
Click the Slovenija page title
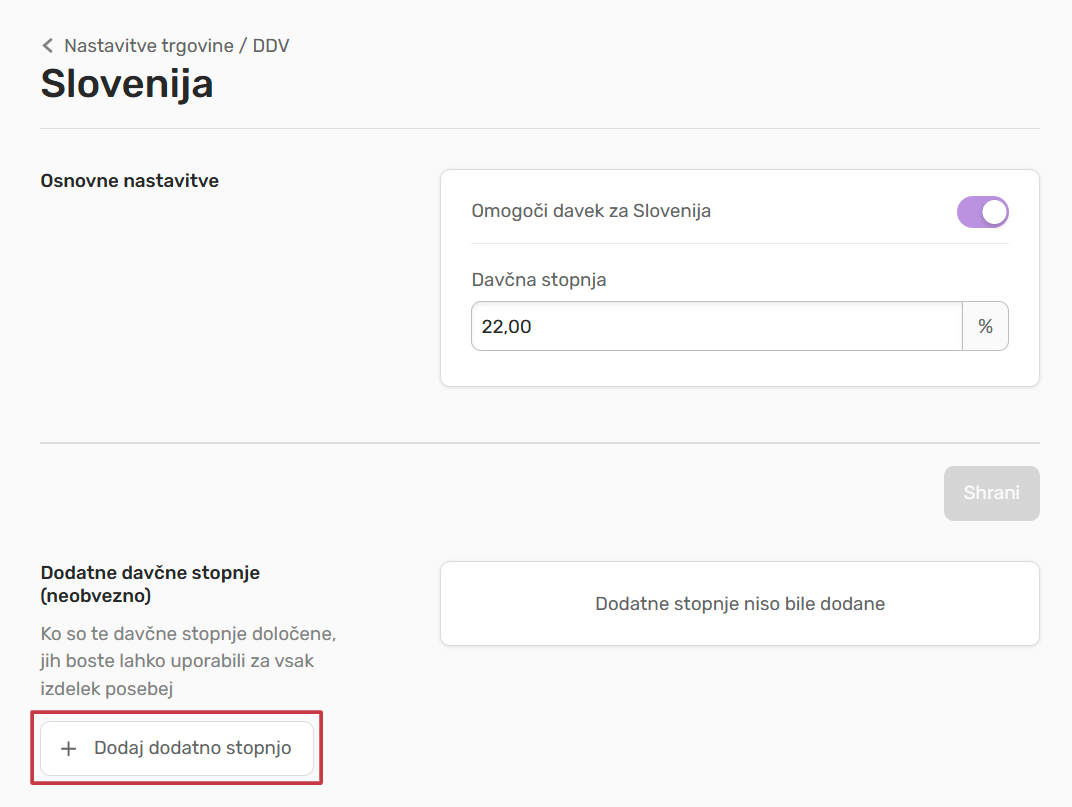pyautogui.click(x=127, y=84)
